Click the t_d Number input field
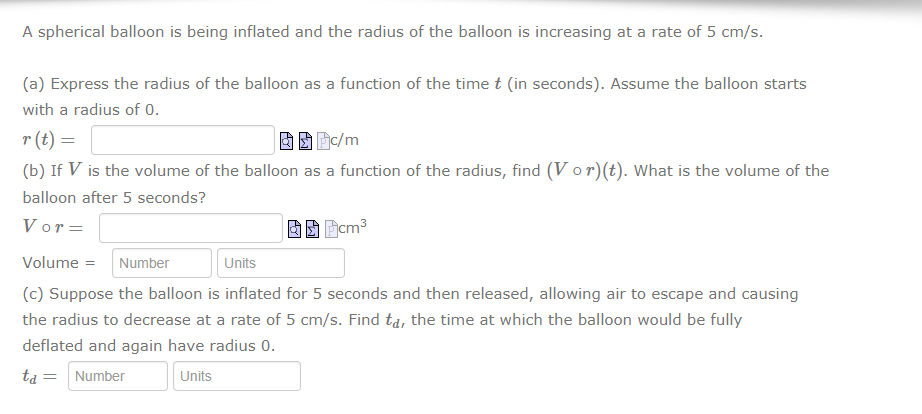This screenshot has width=922, height=414. coord(118,377)
